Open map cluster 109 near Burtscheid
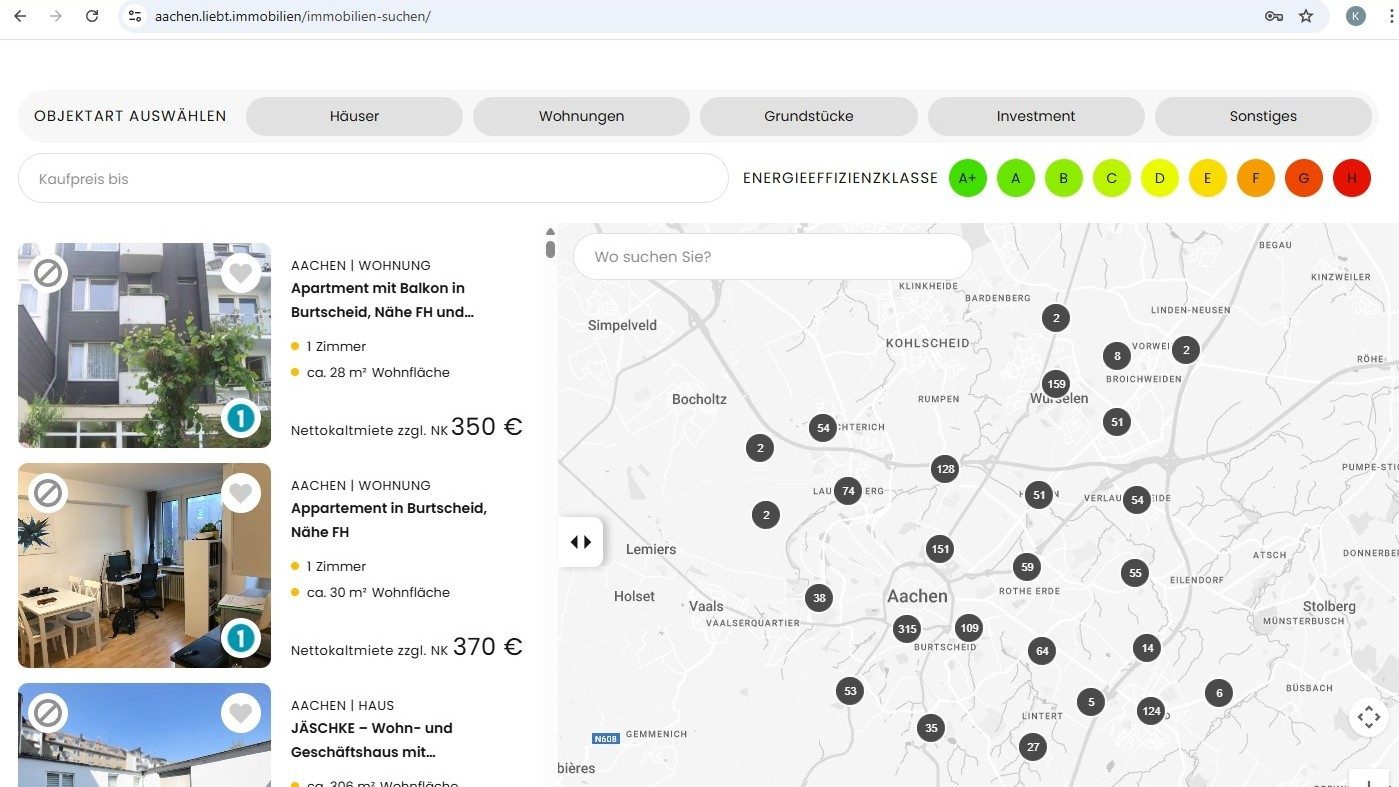 click(x=968, y=628)
